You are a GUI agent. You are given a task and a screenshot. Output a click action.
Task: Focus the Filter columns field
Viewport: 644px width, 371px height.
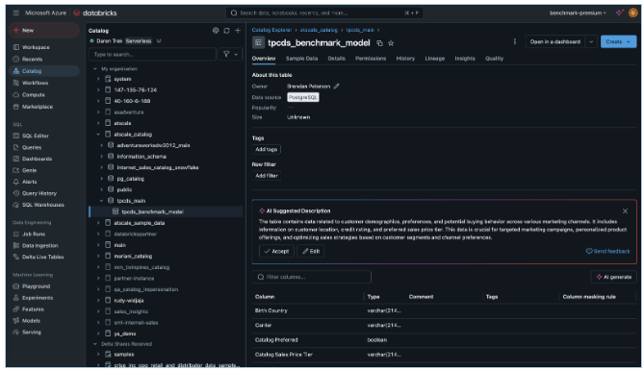(312, 277)
